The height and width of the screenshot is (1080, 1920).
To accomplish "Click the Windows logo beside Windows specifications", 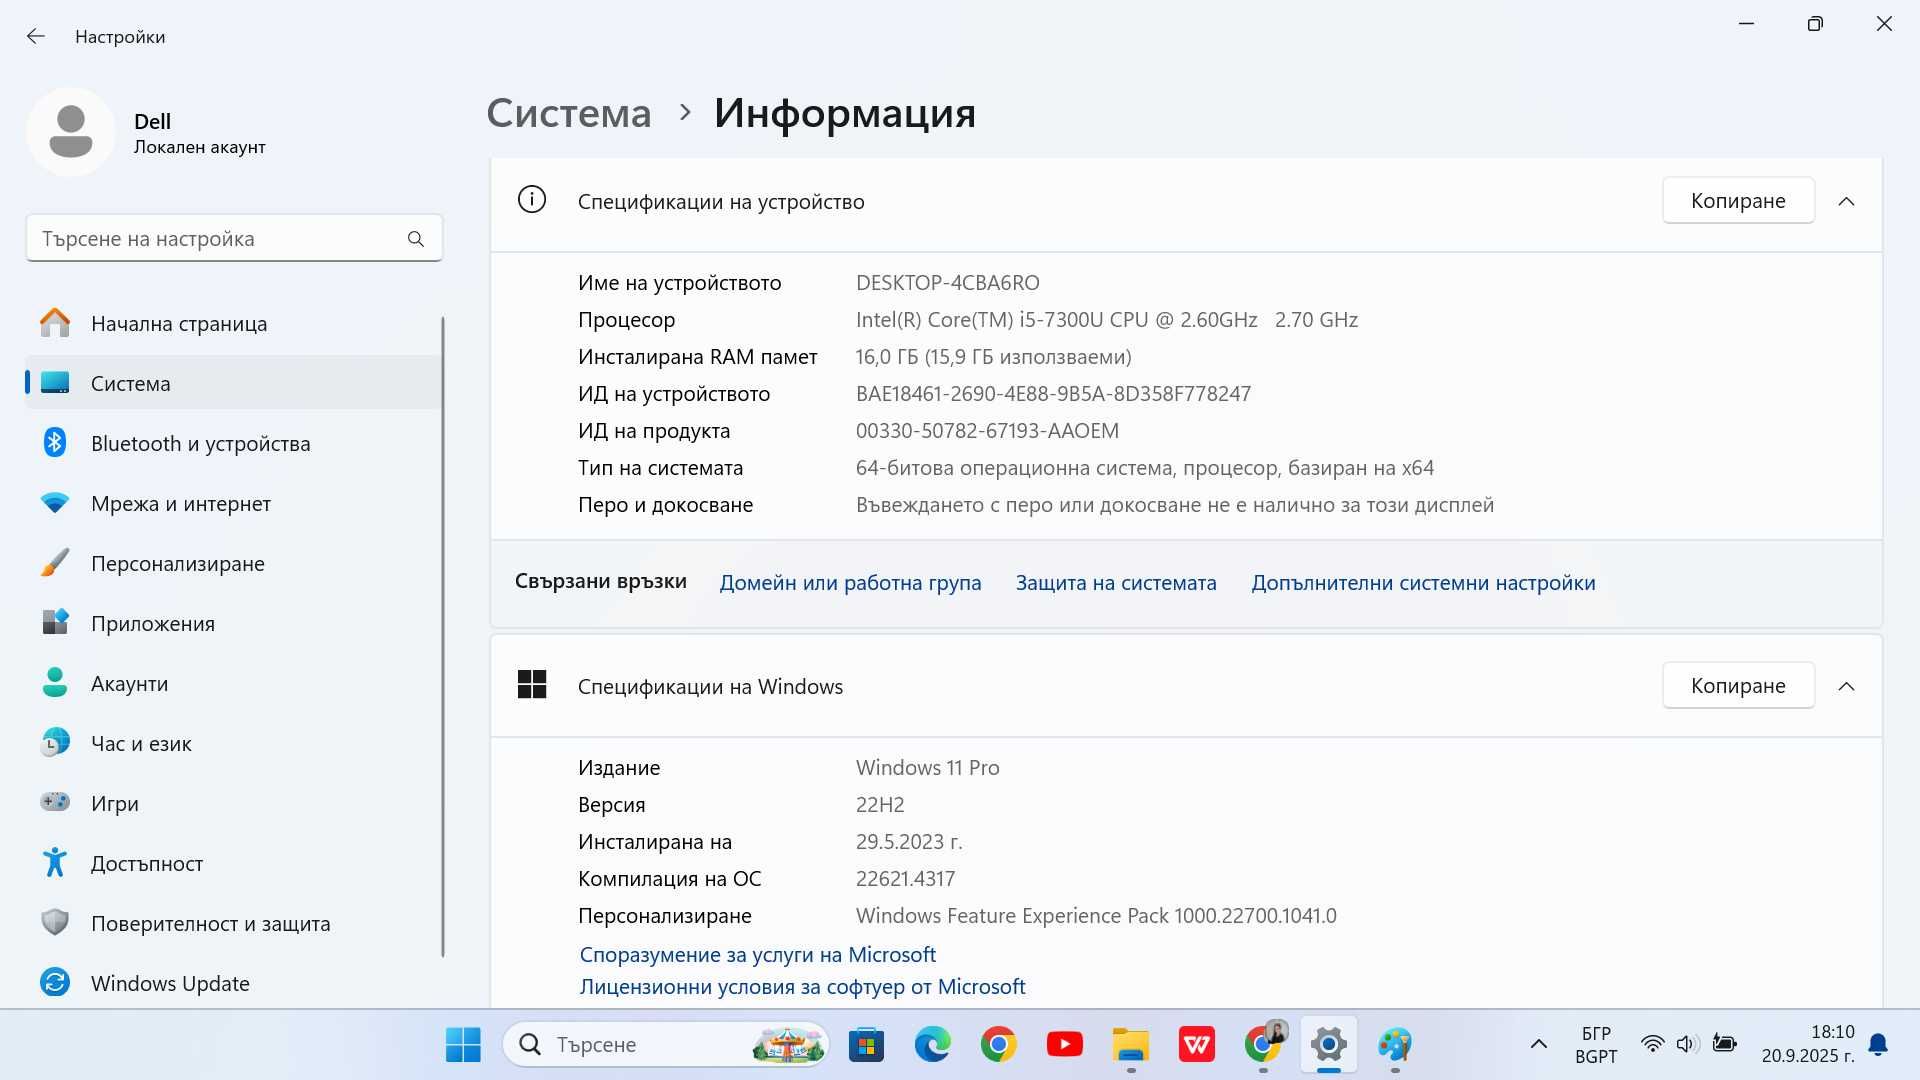I will pos(532,685).
